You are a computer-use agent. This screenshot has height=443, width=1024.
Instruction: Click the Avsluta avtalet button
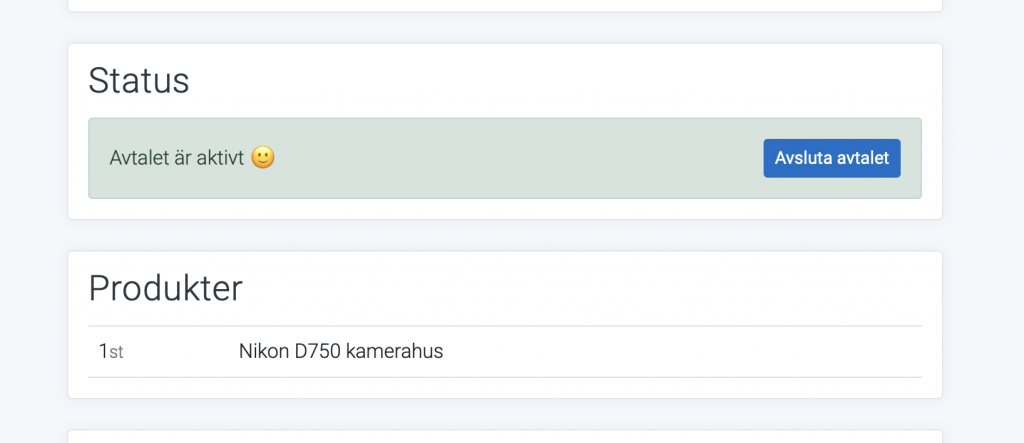pos(831,158)
